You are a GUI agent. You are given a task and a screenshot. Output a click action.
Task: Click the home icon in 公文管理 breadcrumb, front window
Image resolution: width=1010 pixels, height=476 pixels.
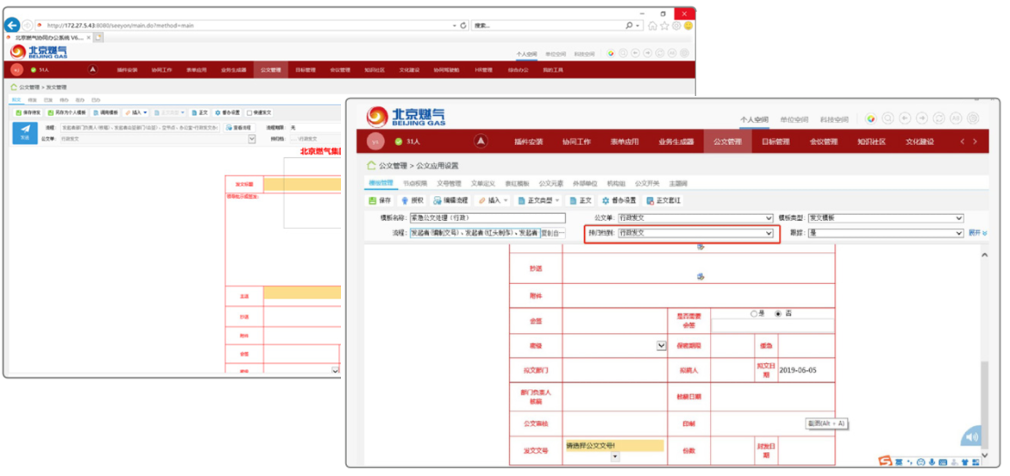pos(372,166)
